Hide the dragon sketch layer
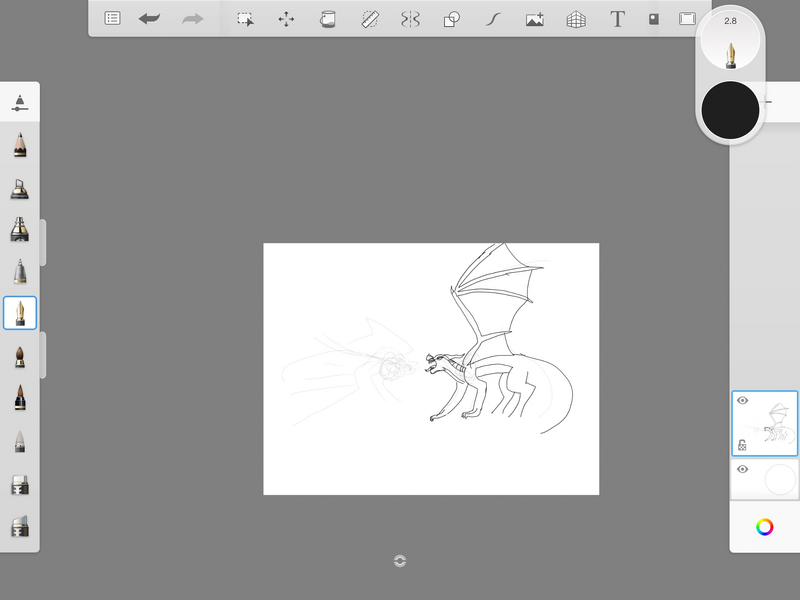 coord(742,401)
